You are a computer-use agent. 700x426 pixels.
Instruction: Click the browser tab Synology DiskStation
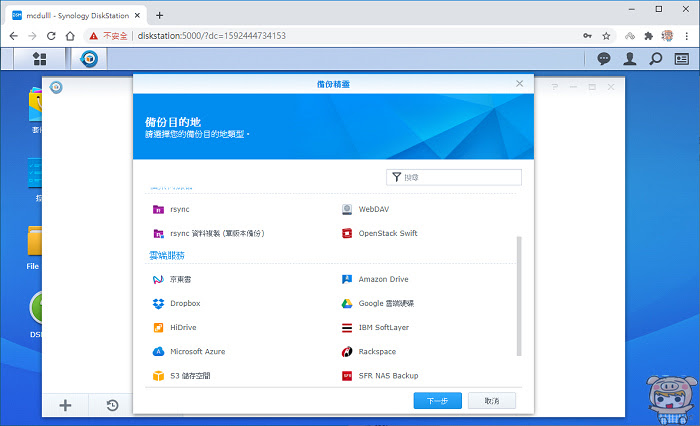(76, 16)
